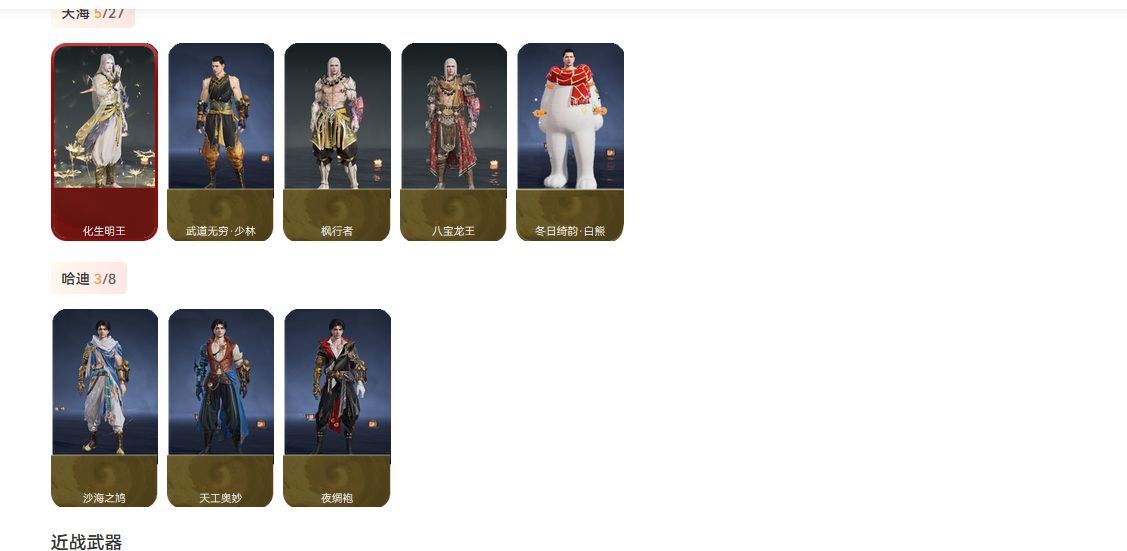Click the 沙海之鸠 name label

[104, 498]
